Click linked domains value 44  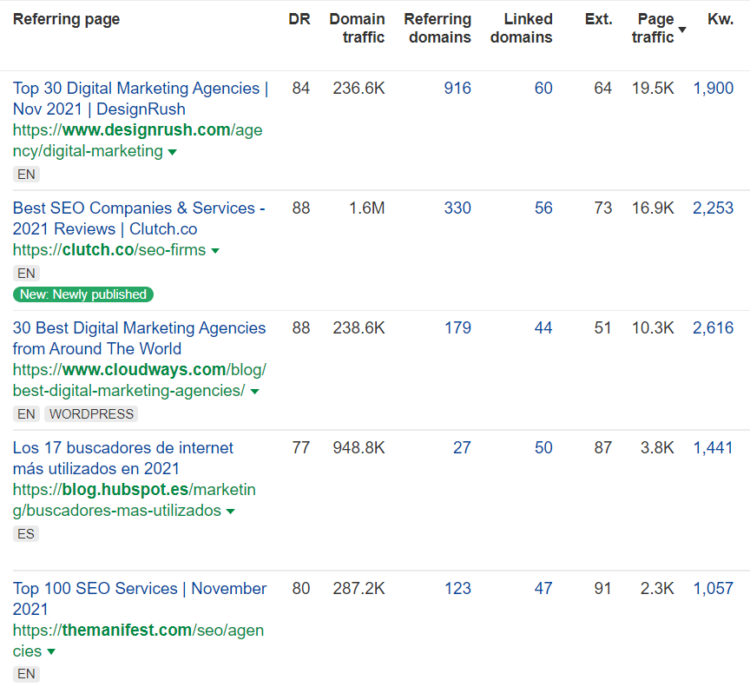pyautogui.click(x=543, y=328)
